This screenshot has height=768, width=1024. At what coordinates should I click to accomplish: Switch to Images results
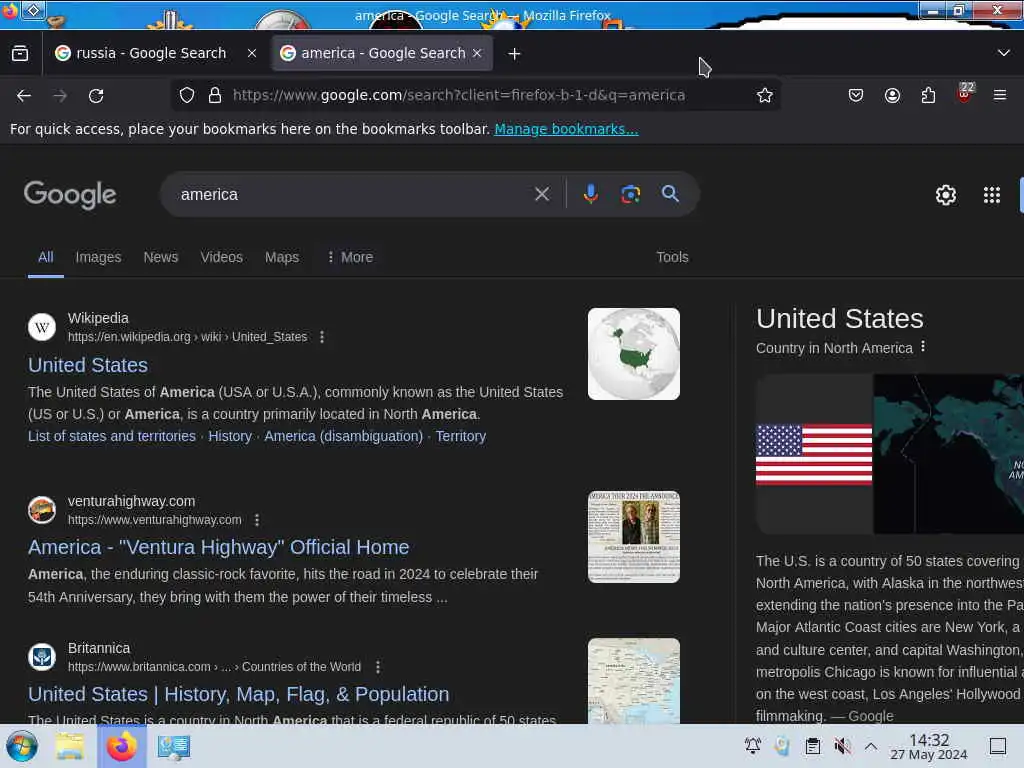pos(98,257)
